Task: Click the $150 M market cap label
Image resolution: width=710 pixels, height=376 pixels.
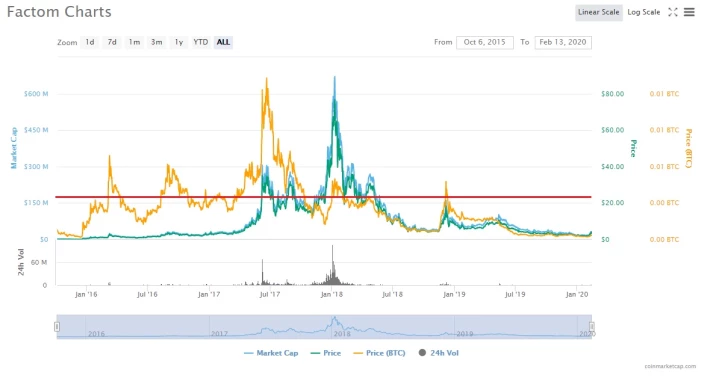Action: (36, 202)
